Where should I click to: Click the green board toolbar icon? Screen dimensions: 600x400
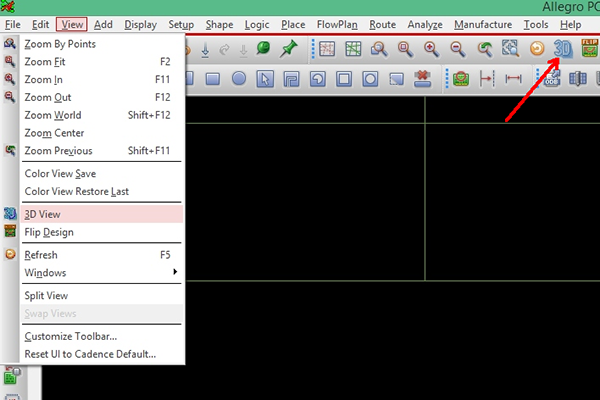[x=461, y=79]
